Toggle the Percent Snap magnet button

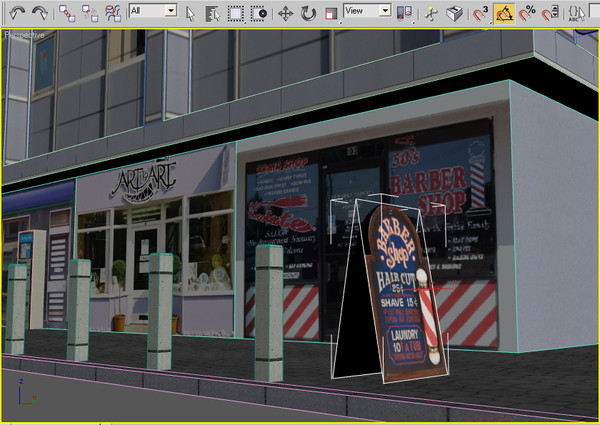click(x=527, y=14)
